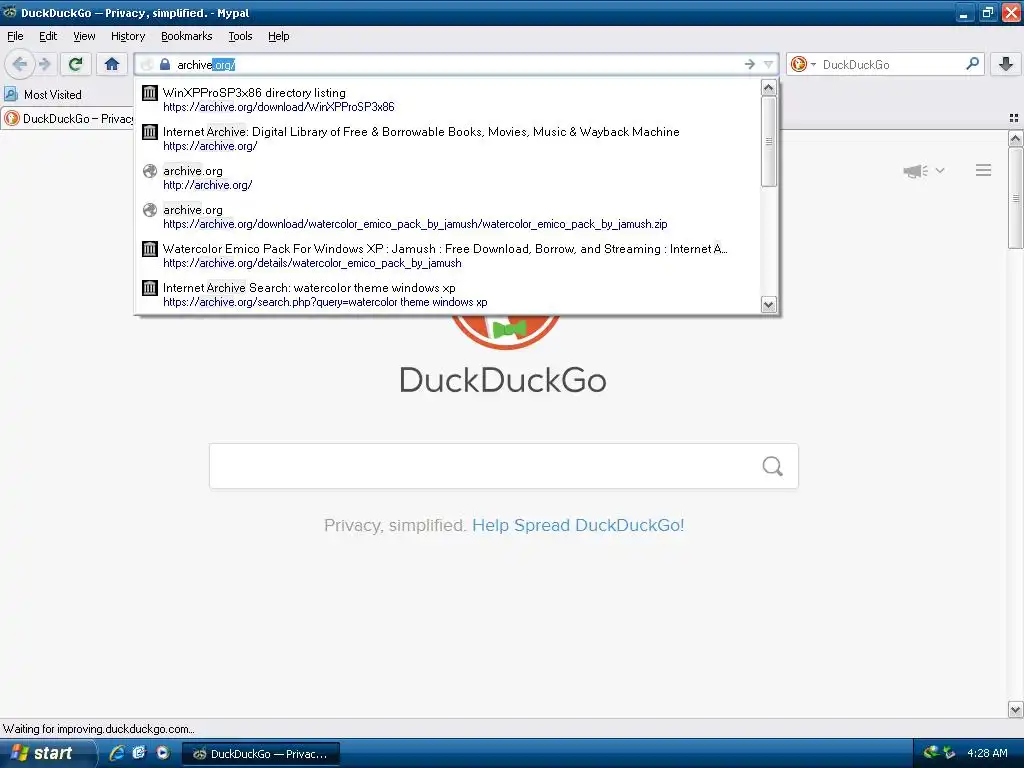Click the magnifier button in page search box
Viewport: 1024px width, 768px height.
773,466
